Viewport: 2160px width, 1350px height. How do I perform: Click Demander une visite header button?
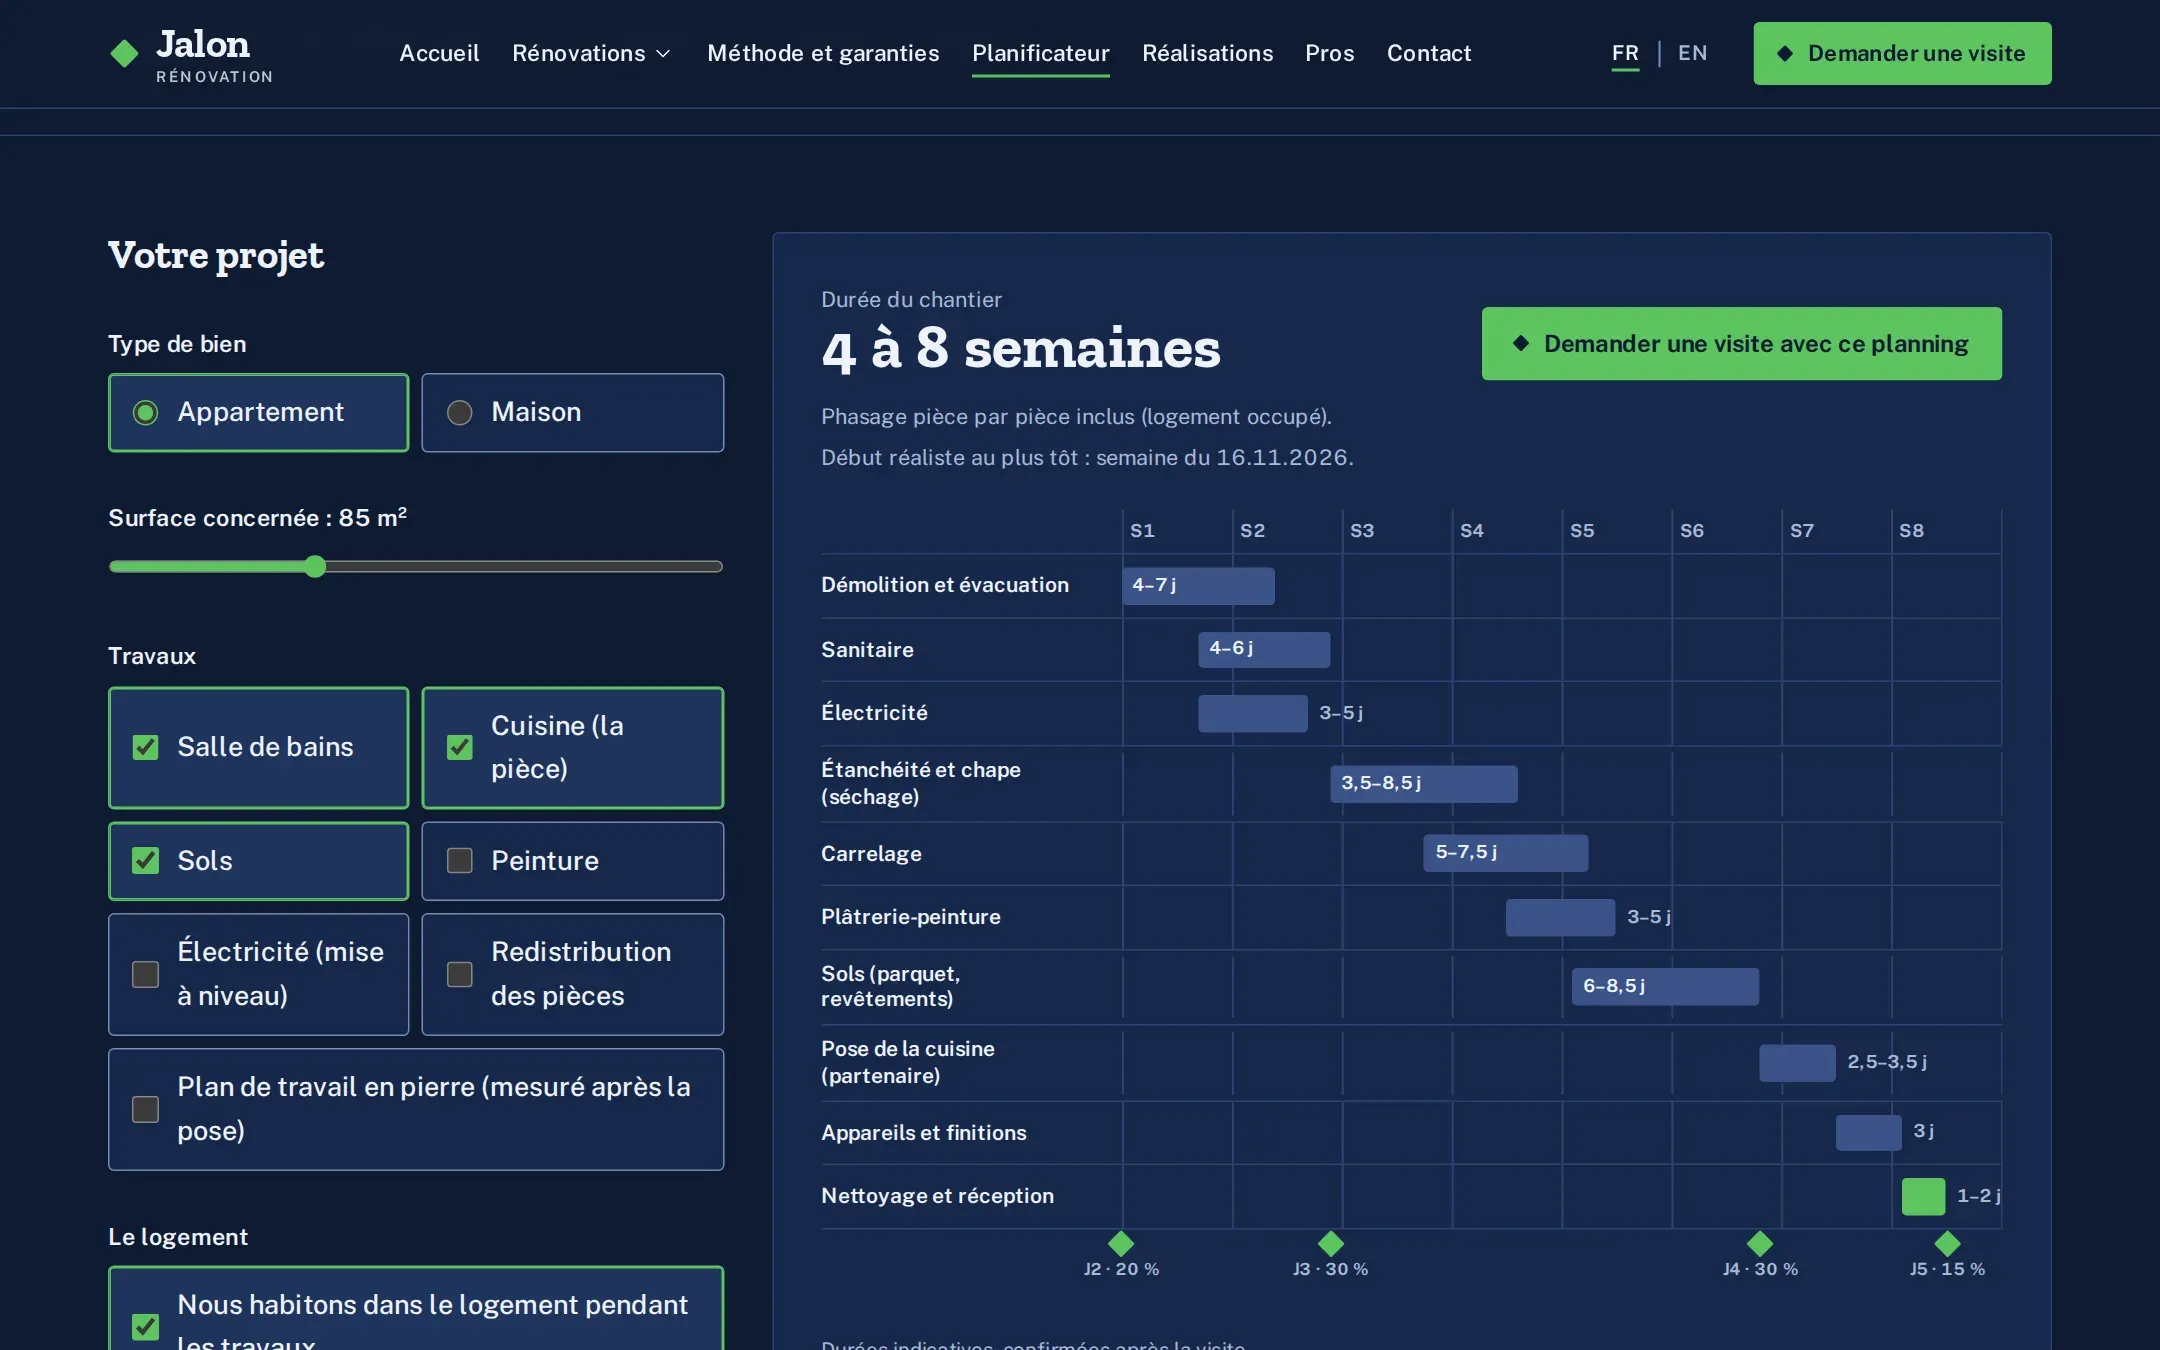pos(1902,53)
